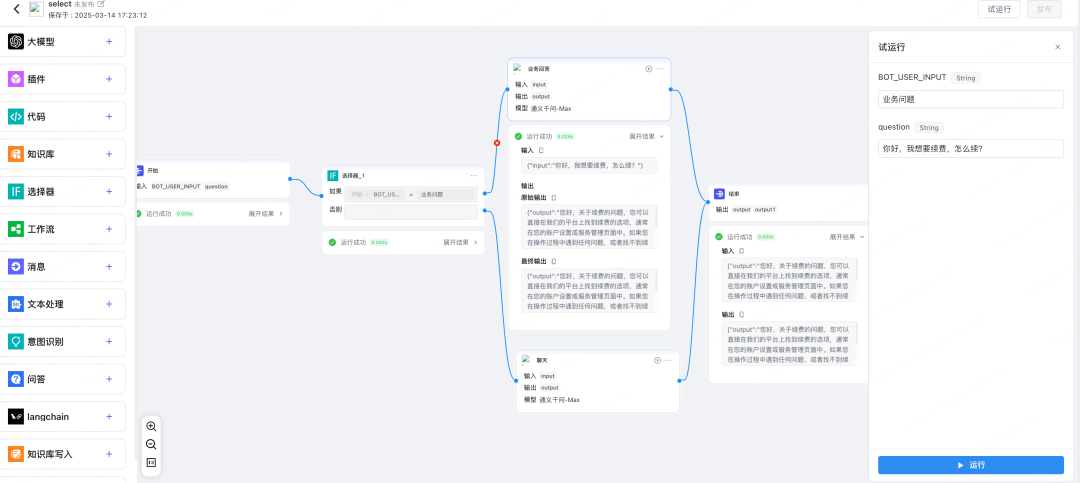Run the 聊天 node with play icon
The width and height of the screenshot is (1080, 483).
(657, 360)
